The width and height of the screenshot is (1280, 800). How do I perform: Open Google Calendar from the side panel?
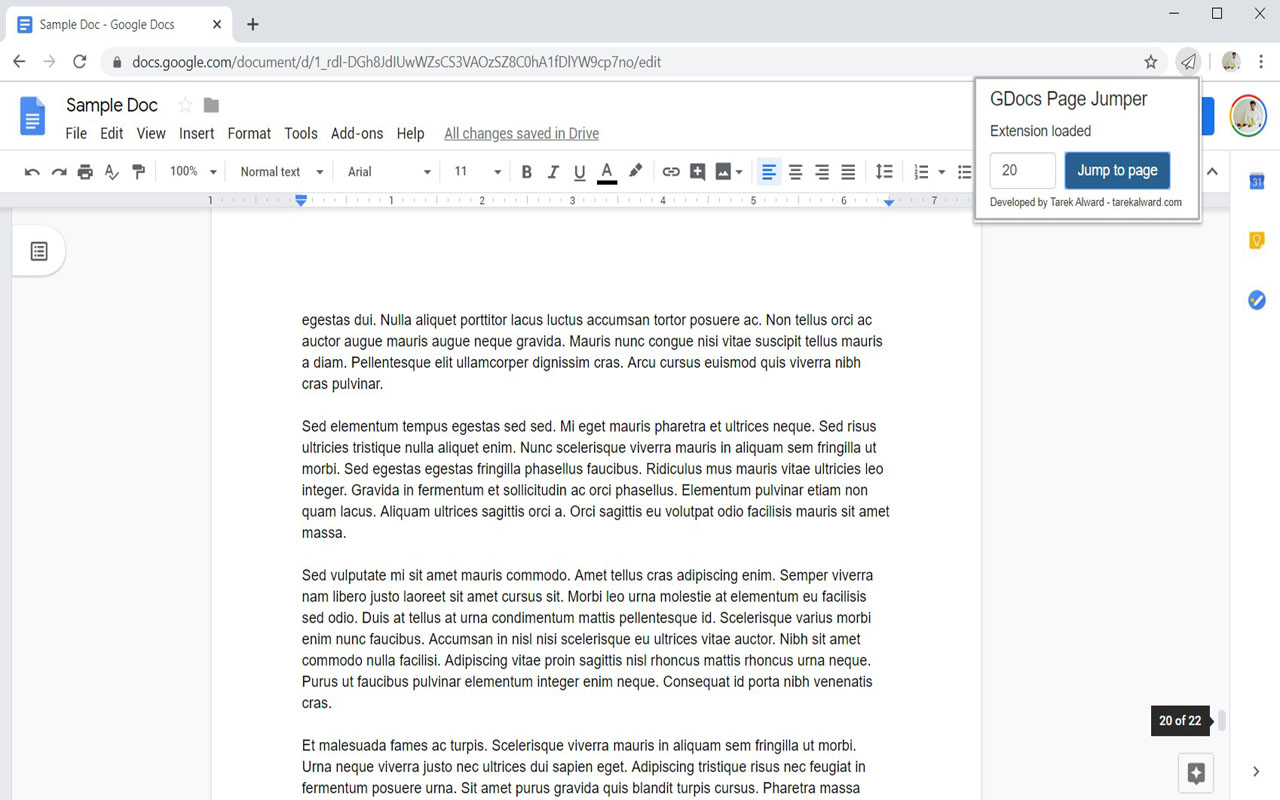point(1257,181)
